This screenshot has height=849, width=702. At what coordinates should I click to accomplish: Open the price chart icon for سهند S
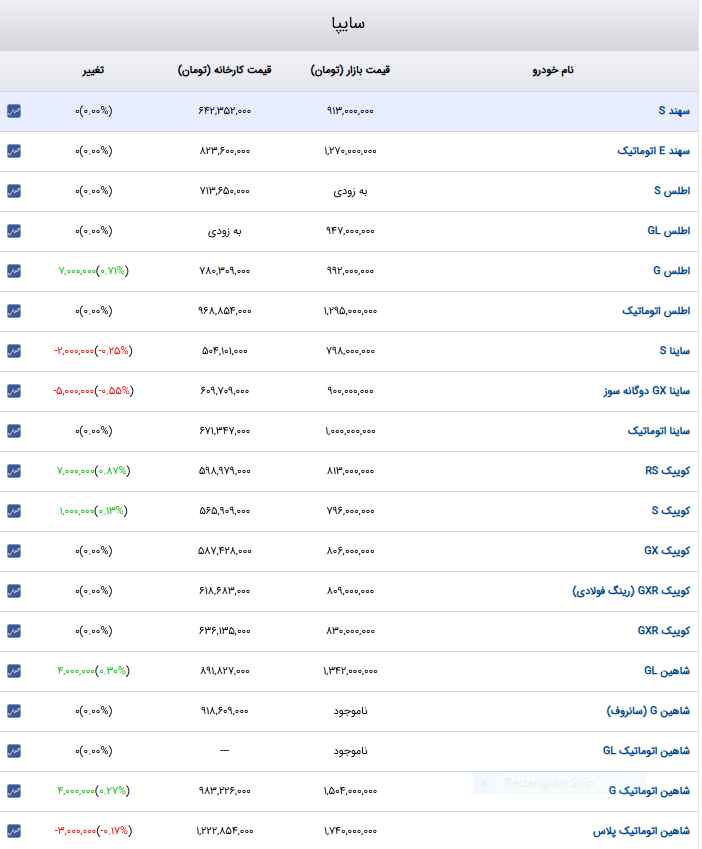pos(15,111)
